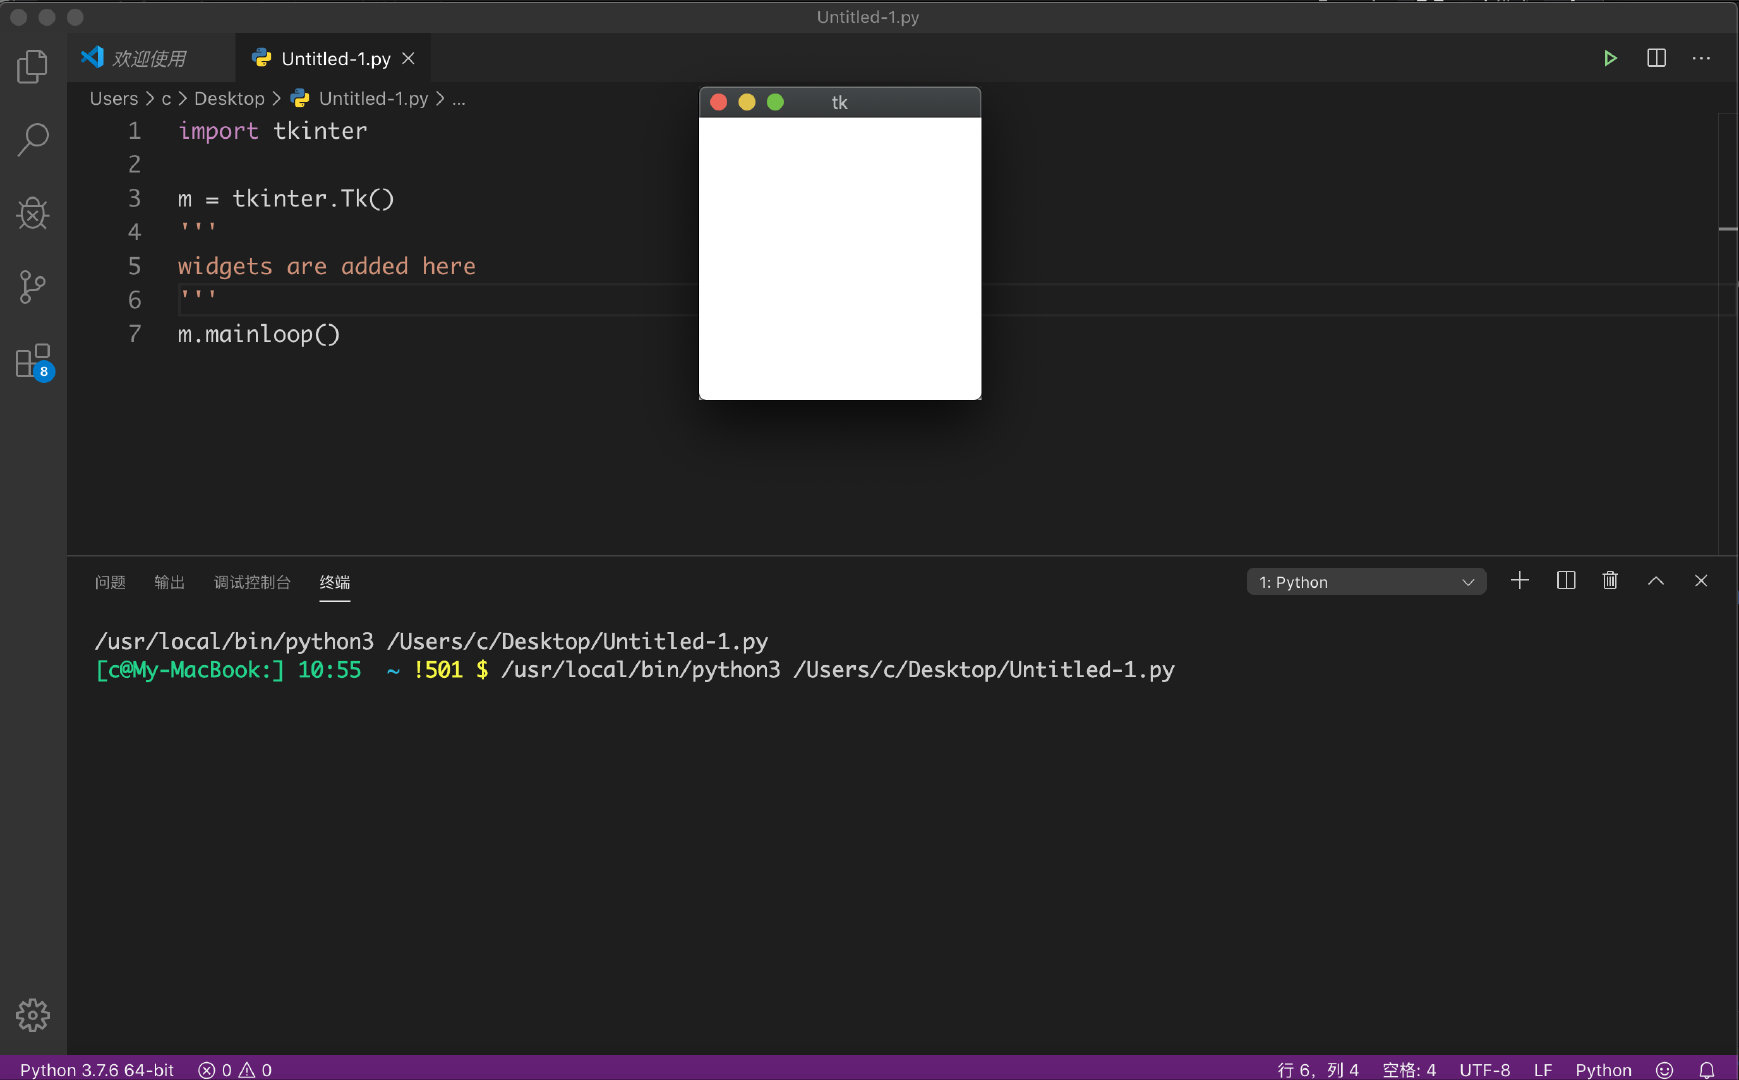1739x1080 pixels.
Task: Open the Manage gear icon
Action: click(x=32, y=1015)
